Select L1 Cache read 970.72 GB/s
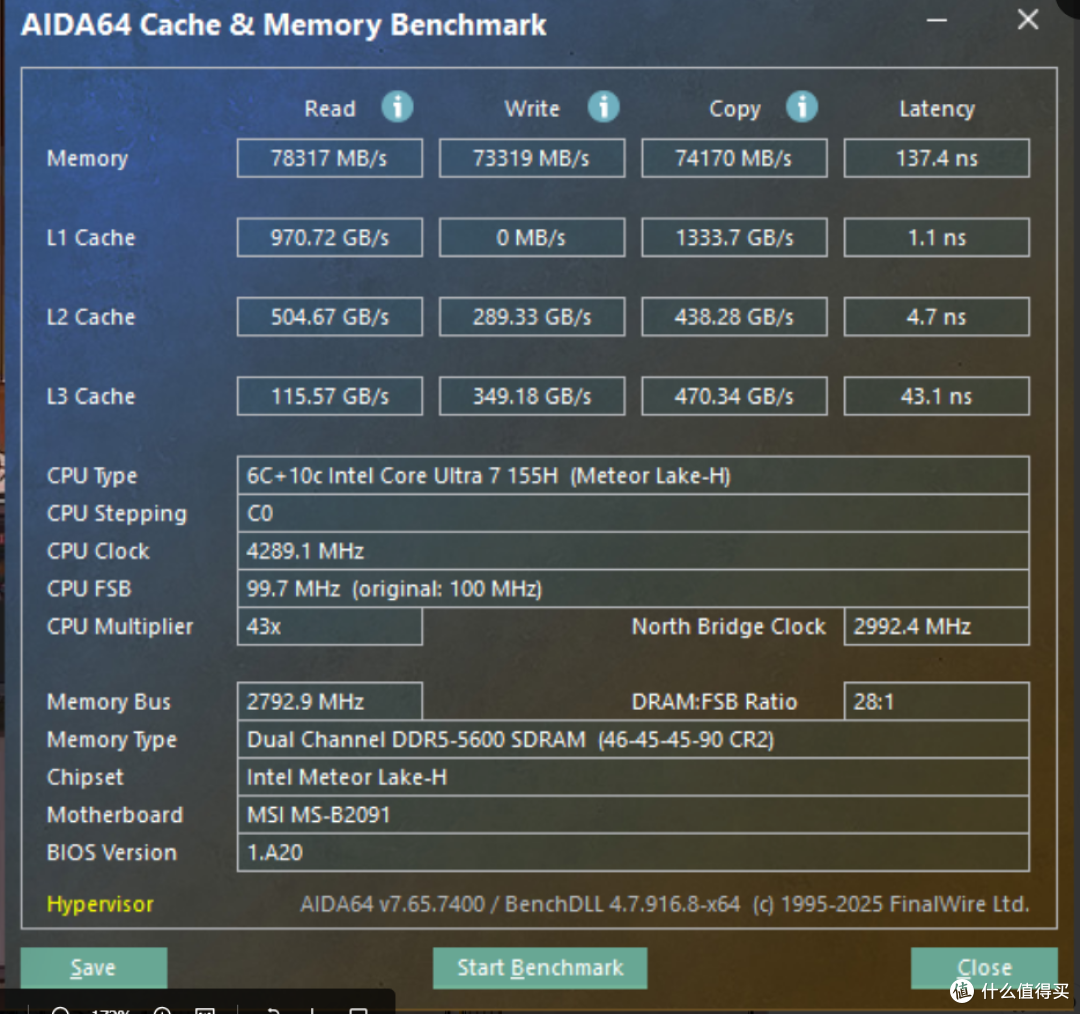The image size is (1080, 1014). point(330,238)
